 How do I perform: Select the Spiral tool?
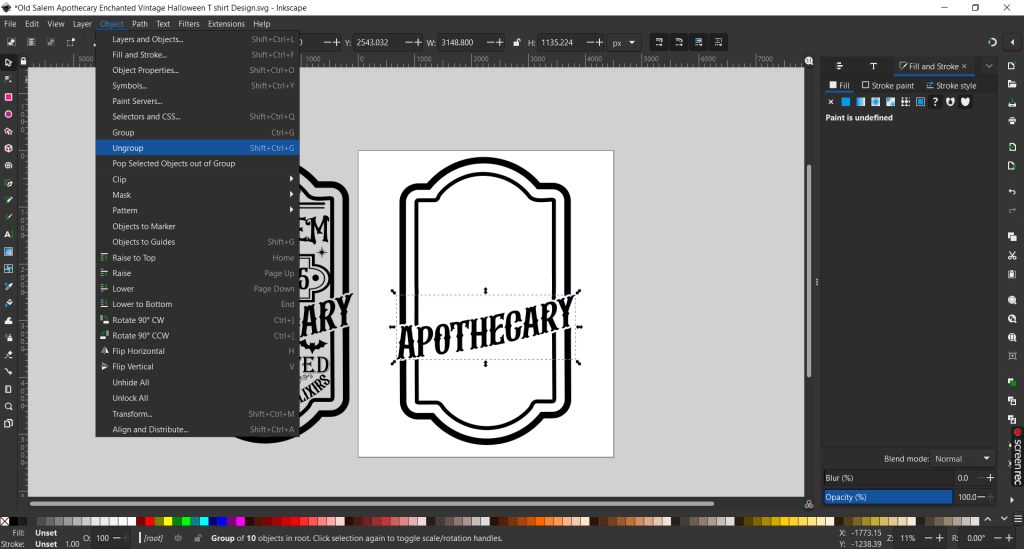click(8, 165)
